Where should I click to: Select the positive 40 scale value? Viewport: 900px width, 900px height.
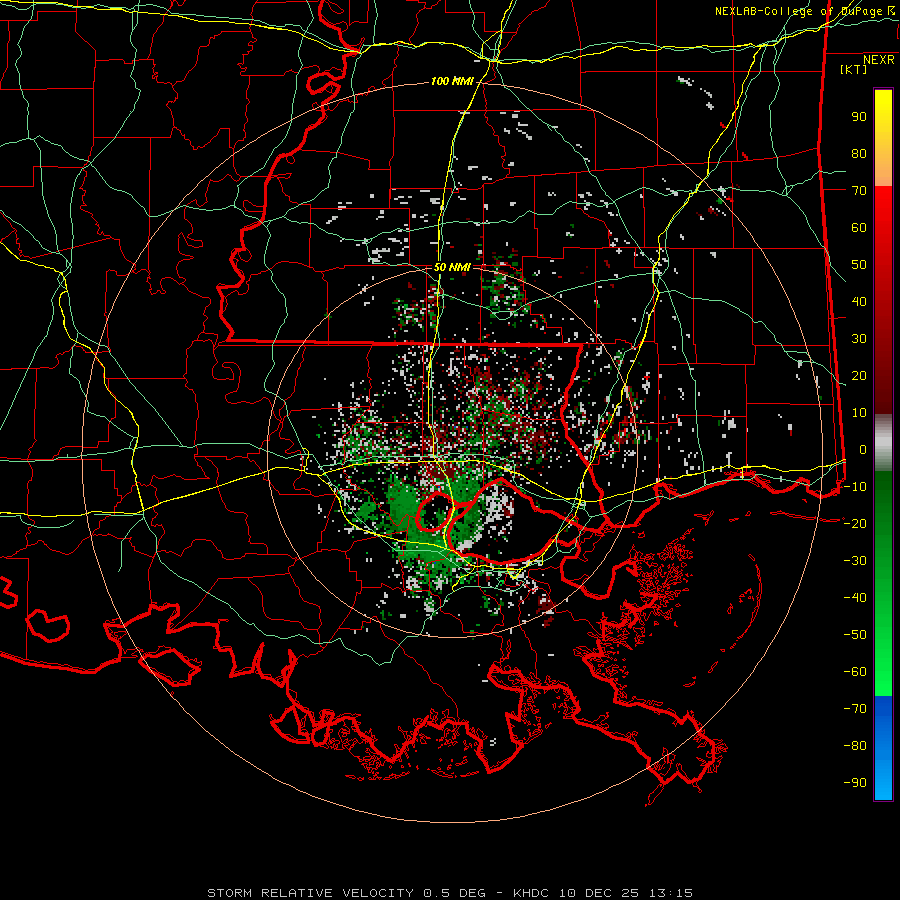click(x=859, y=302)
